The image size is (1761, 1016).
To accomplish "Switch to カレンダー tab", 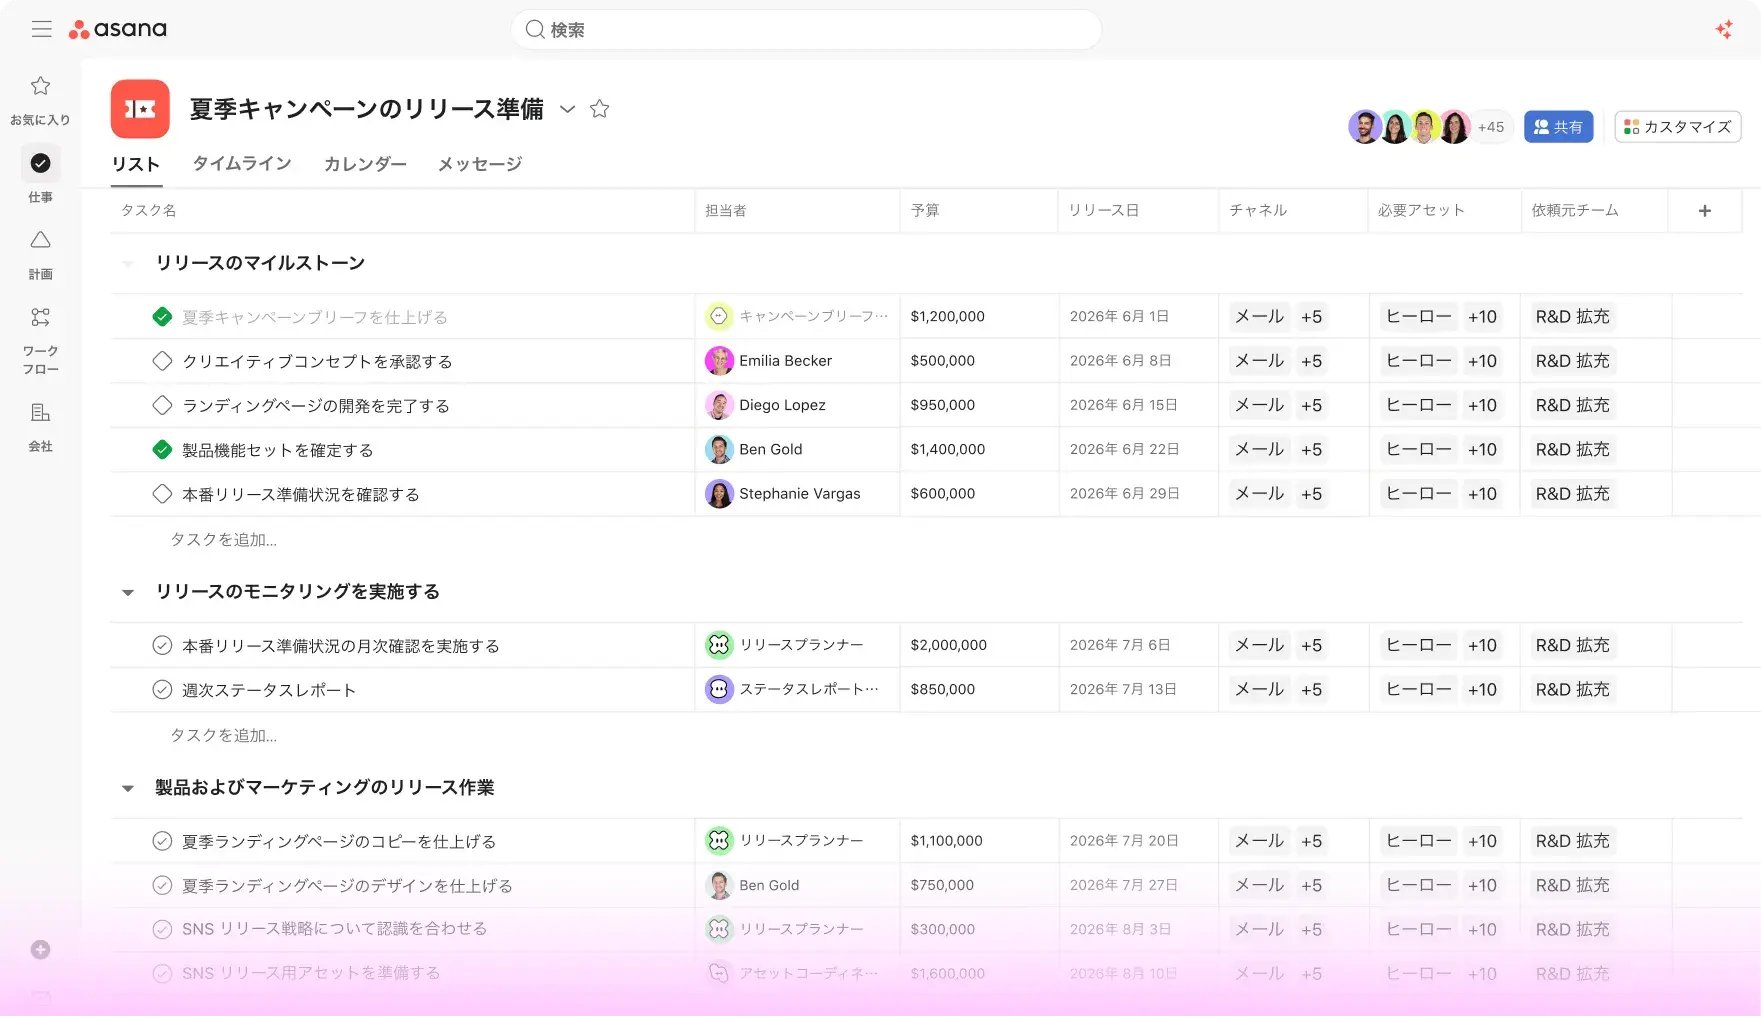I will click(365, 163).
